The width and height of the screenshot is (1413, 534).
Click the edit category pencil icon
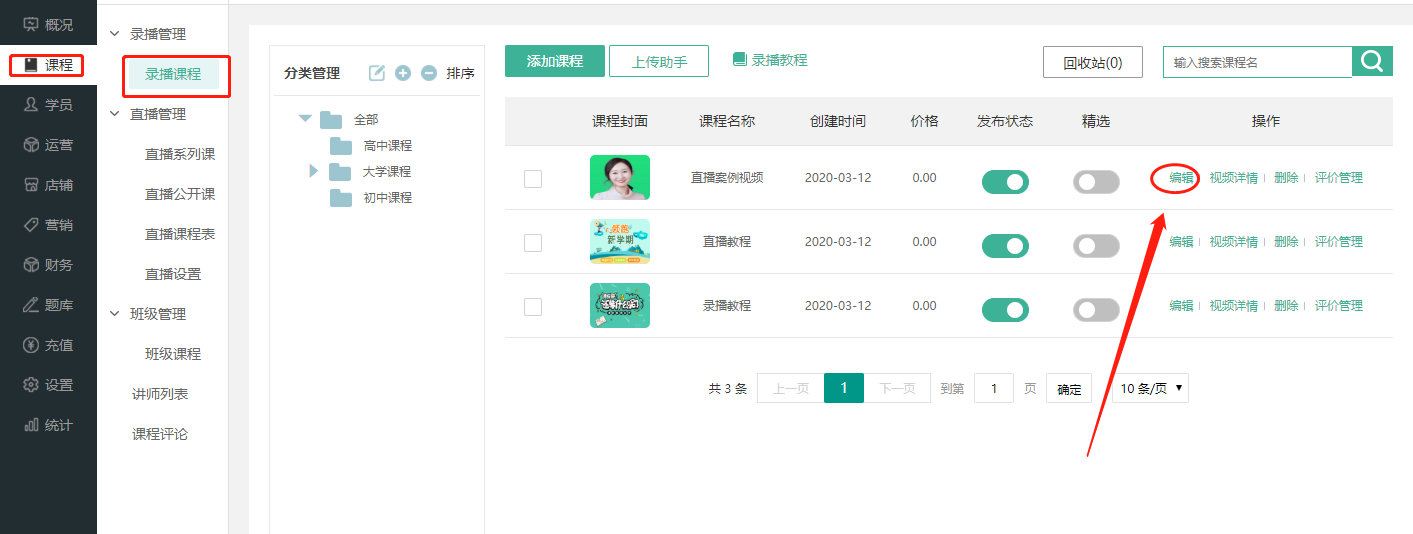coord(377,73)
